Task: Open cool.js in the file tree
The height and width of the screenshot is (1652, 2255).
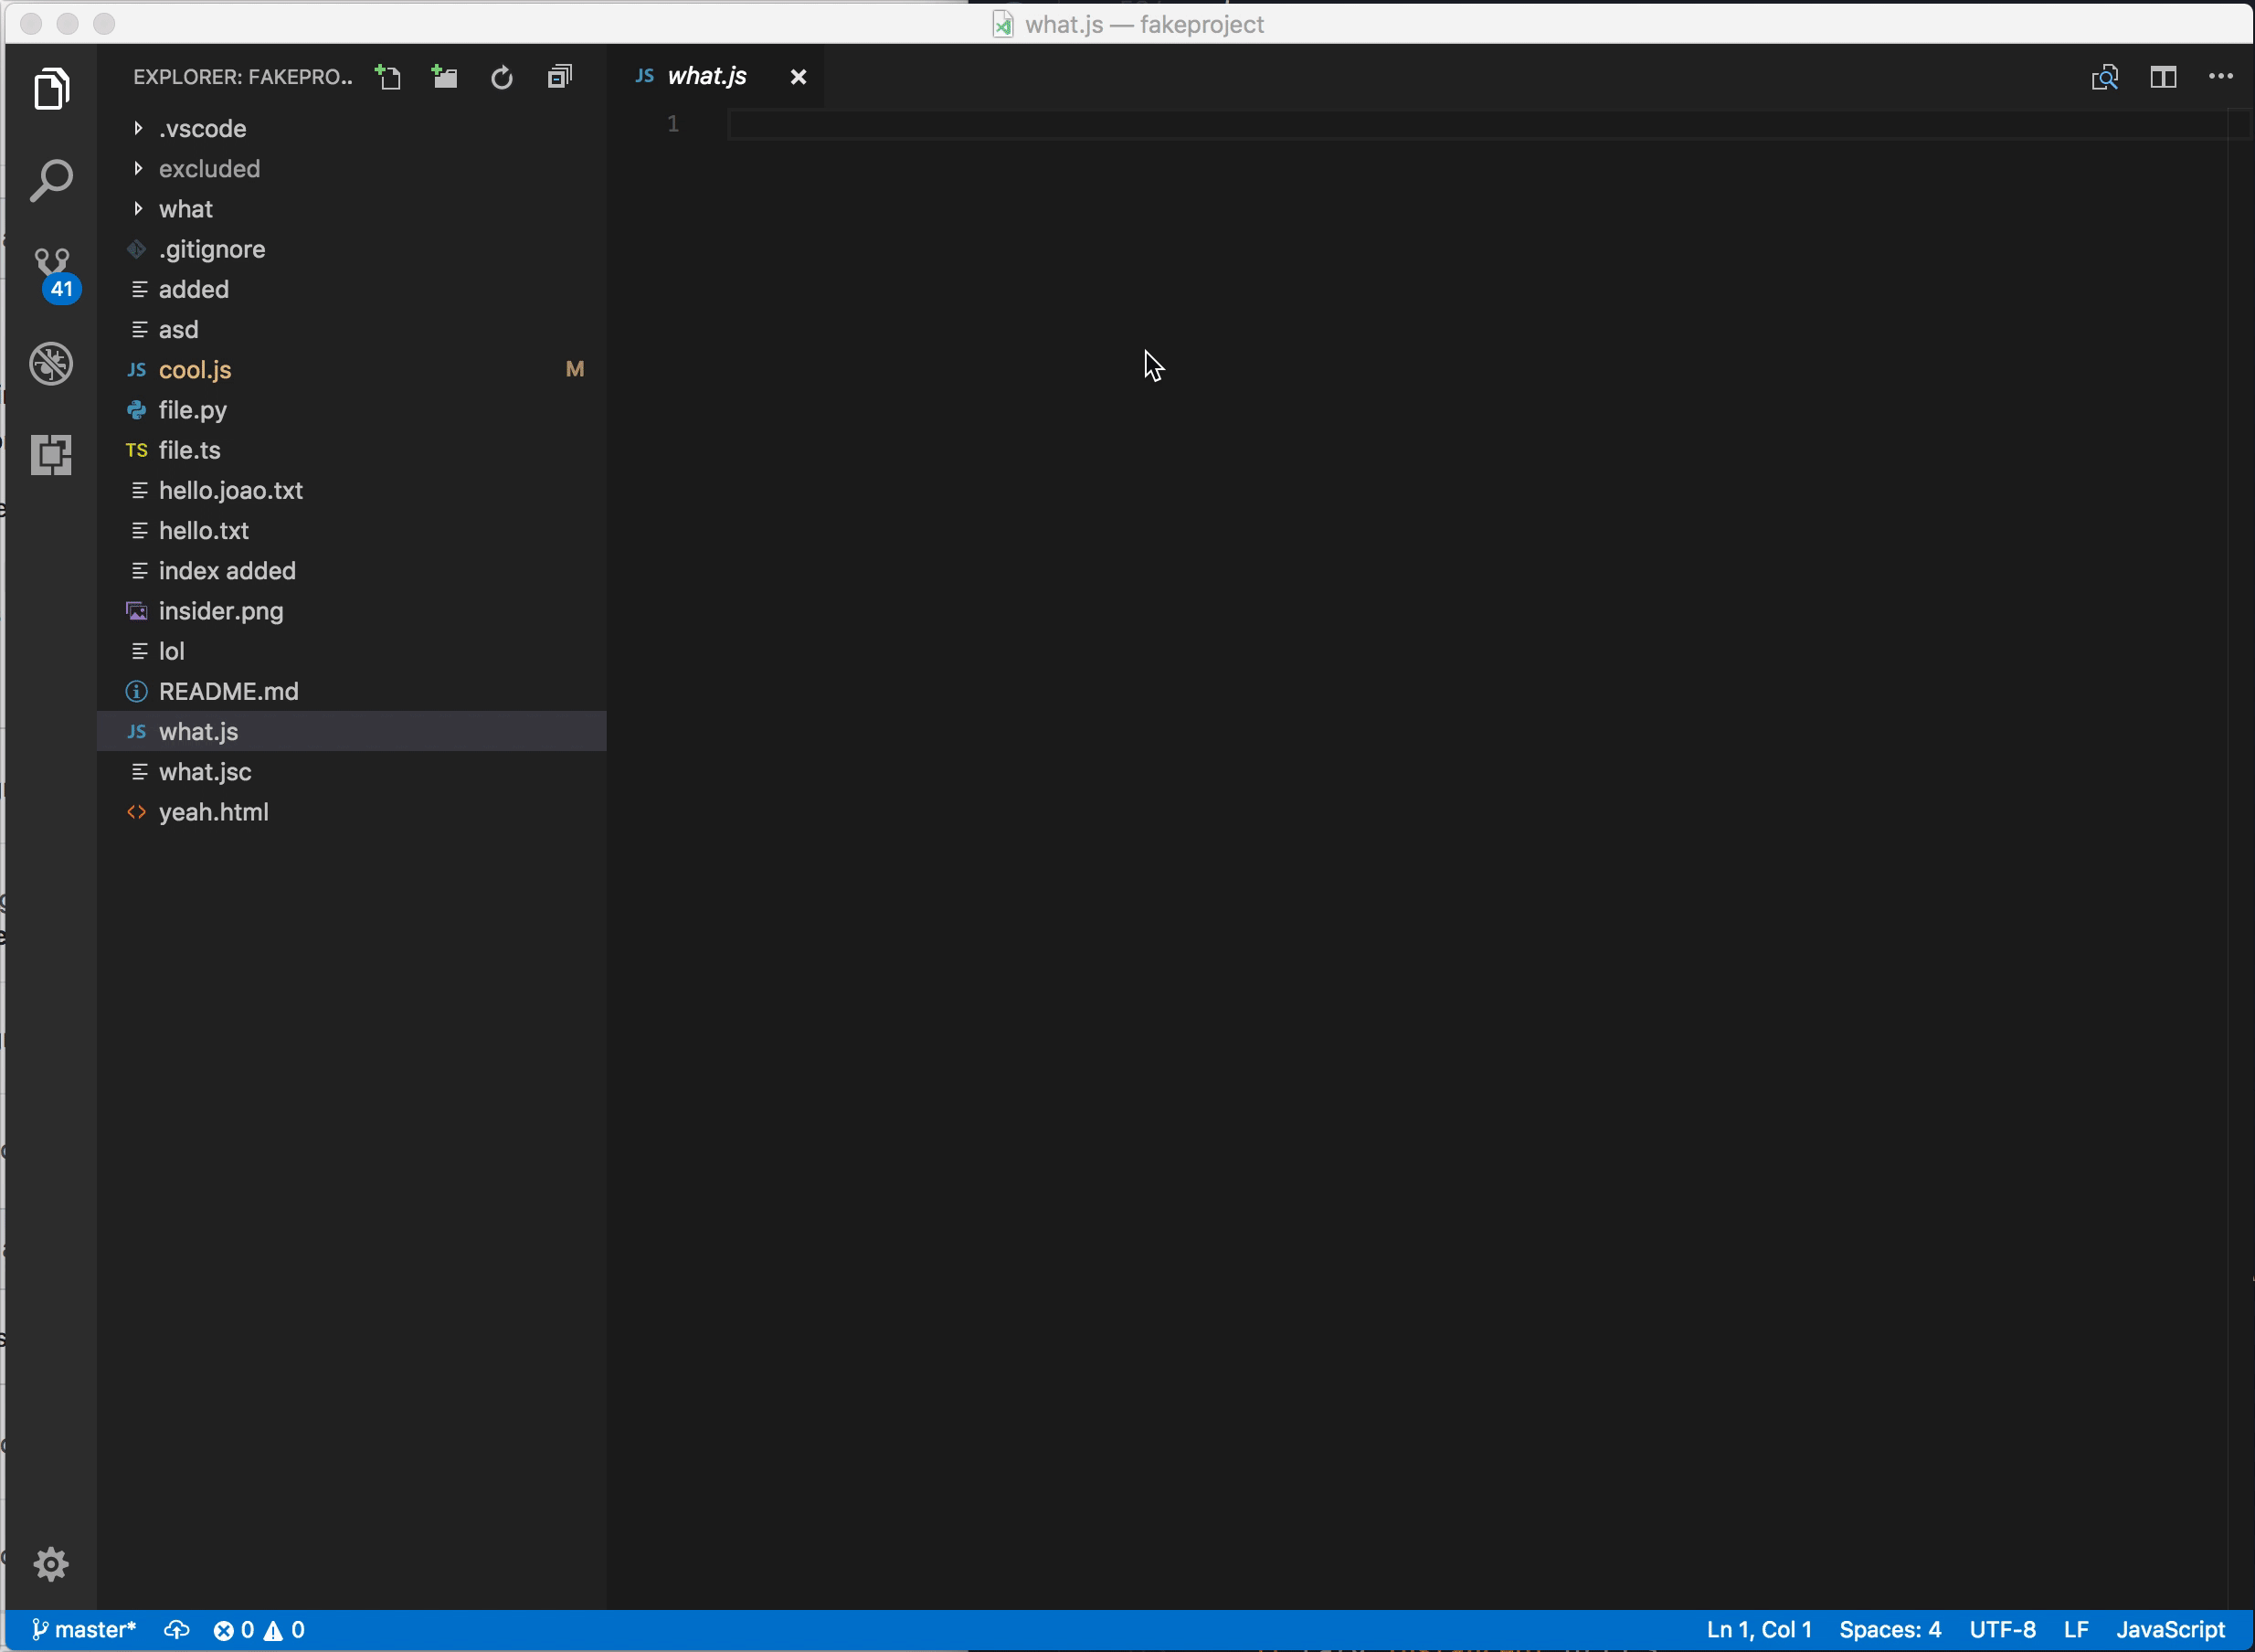Action: (195, 370)
